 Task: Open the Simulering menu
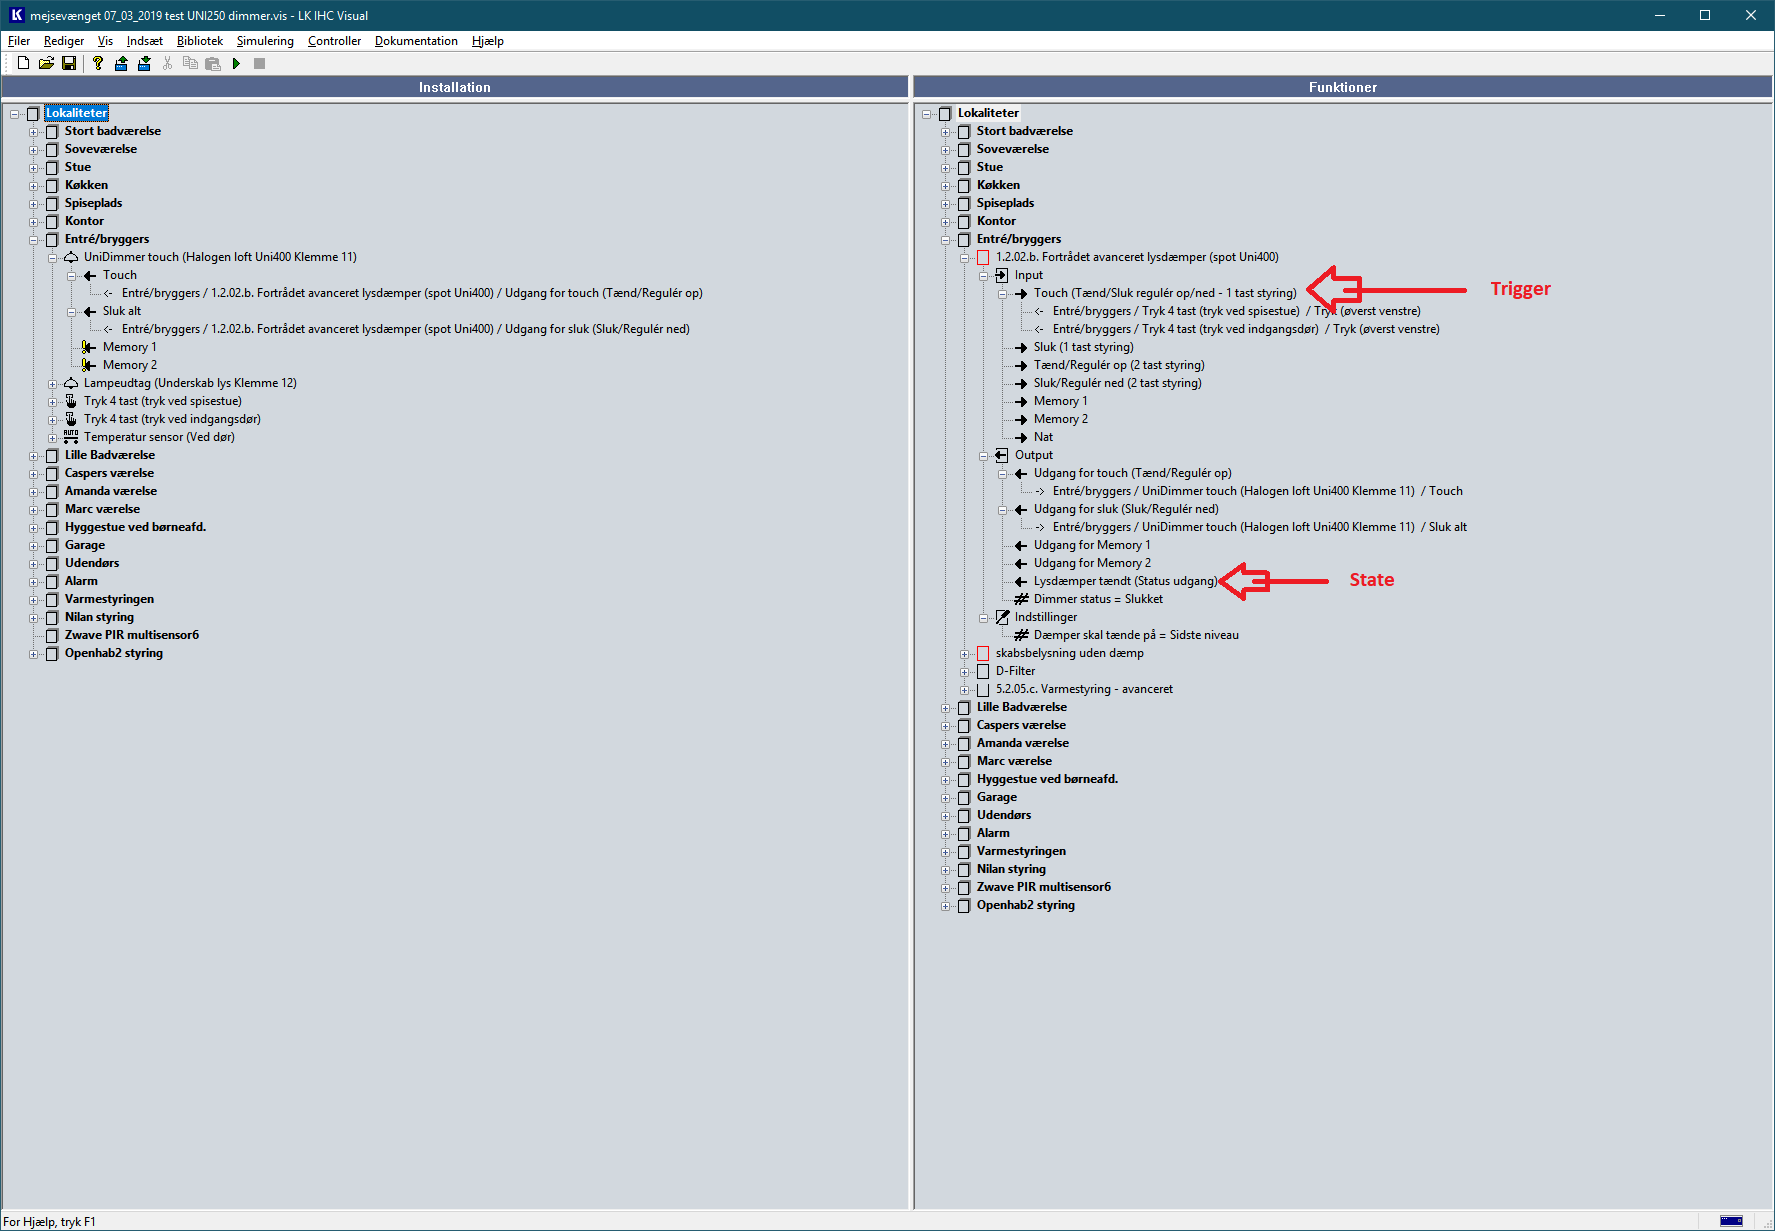[x=265, y=41]
